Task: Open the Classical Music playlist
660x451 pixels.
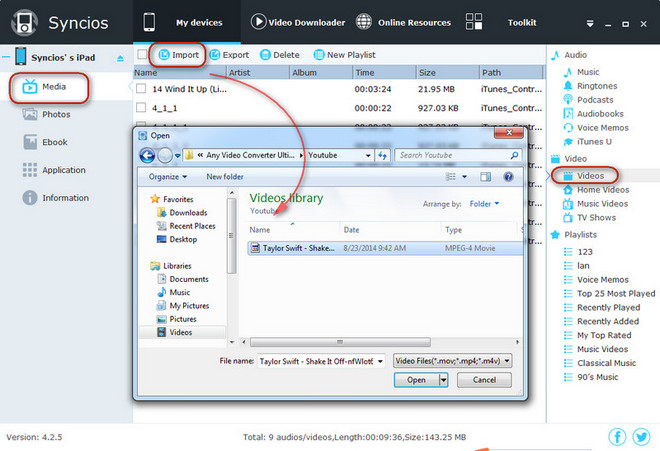Action: click(600, 363)
